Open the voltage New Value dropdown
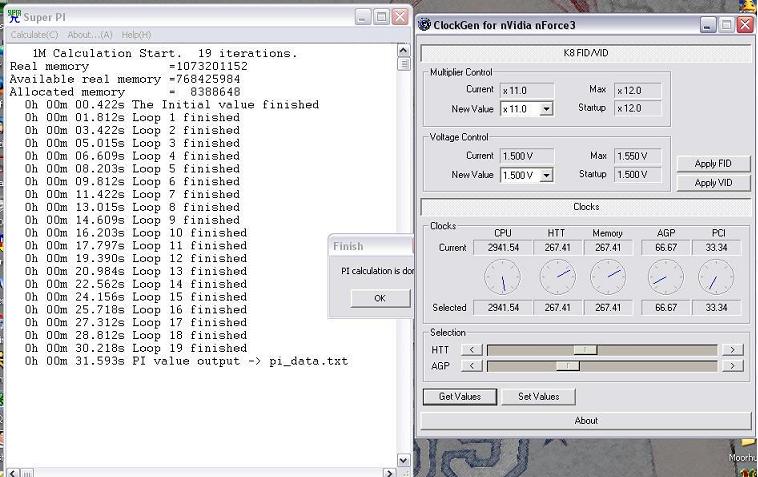The height and width of the screenshot is (477, 758). point(546,175)
